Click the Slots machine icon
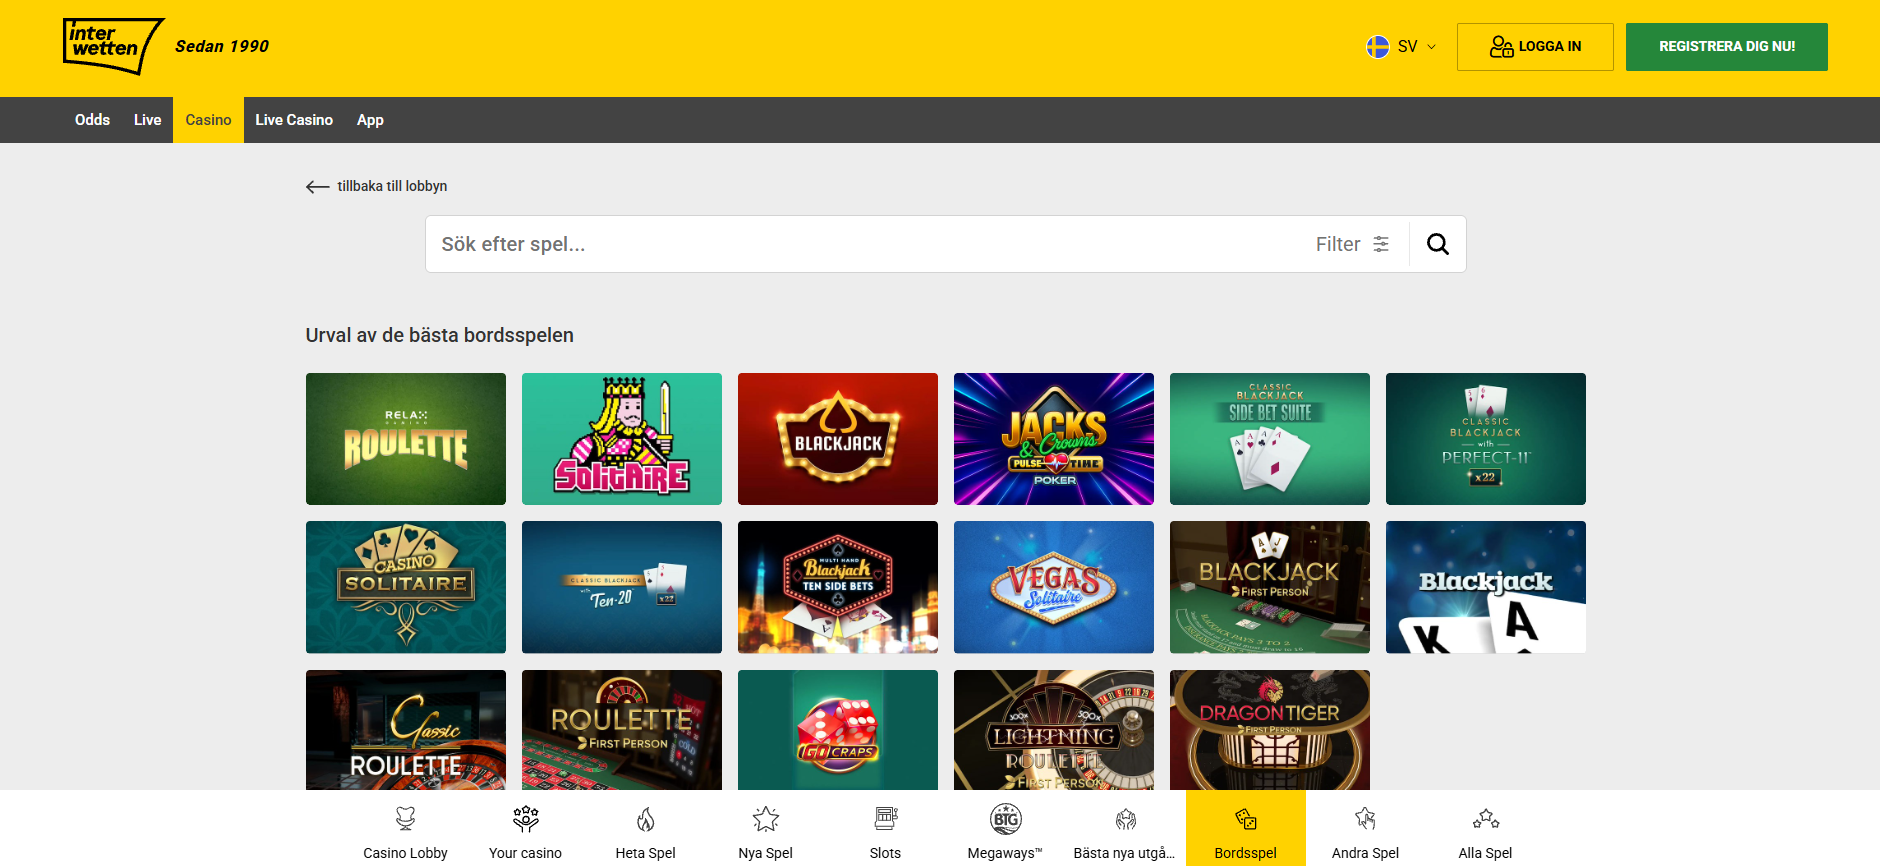This screenshot has height=866, width=1880. click(x=886, y=819)
